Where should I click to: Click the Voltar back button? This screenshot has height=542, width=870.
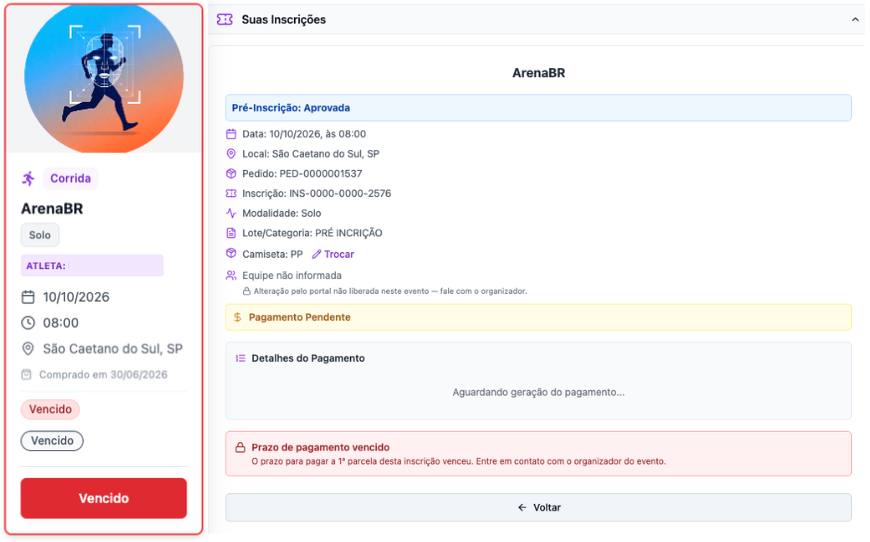[x=538, y=508]
